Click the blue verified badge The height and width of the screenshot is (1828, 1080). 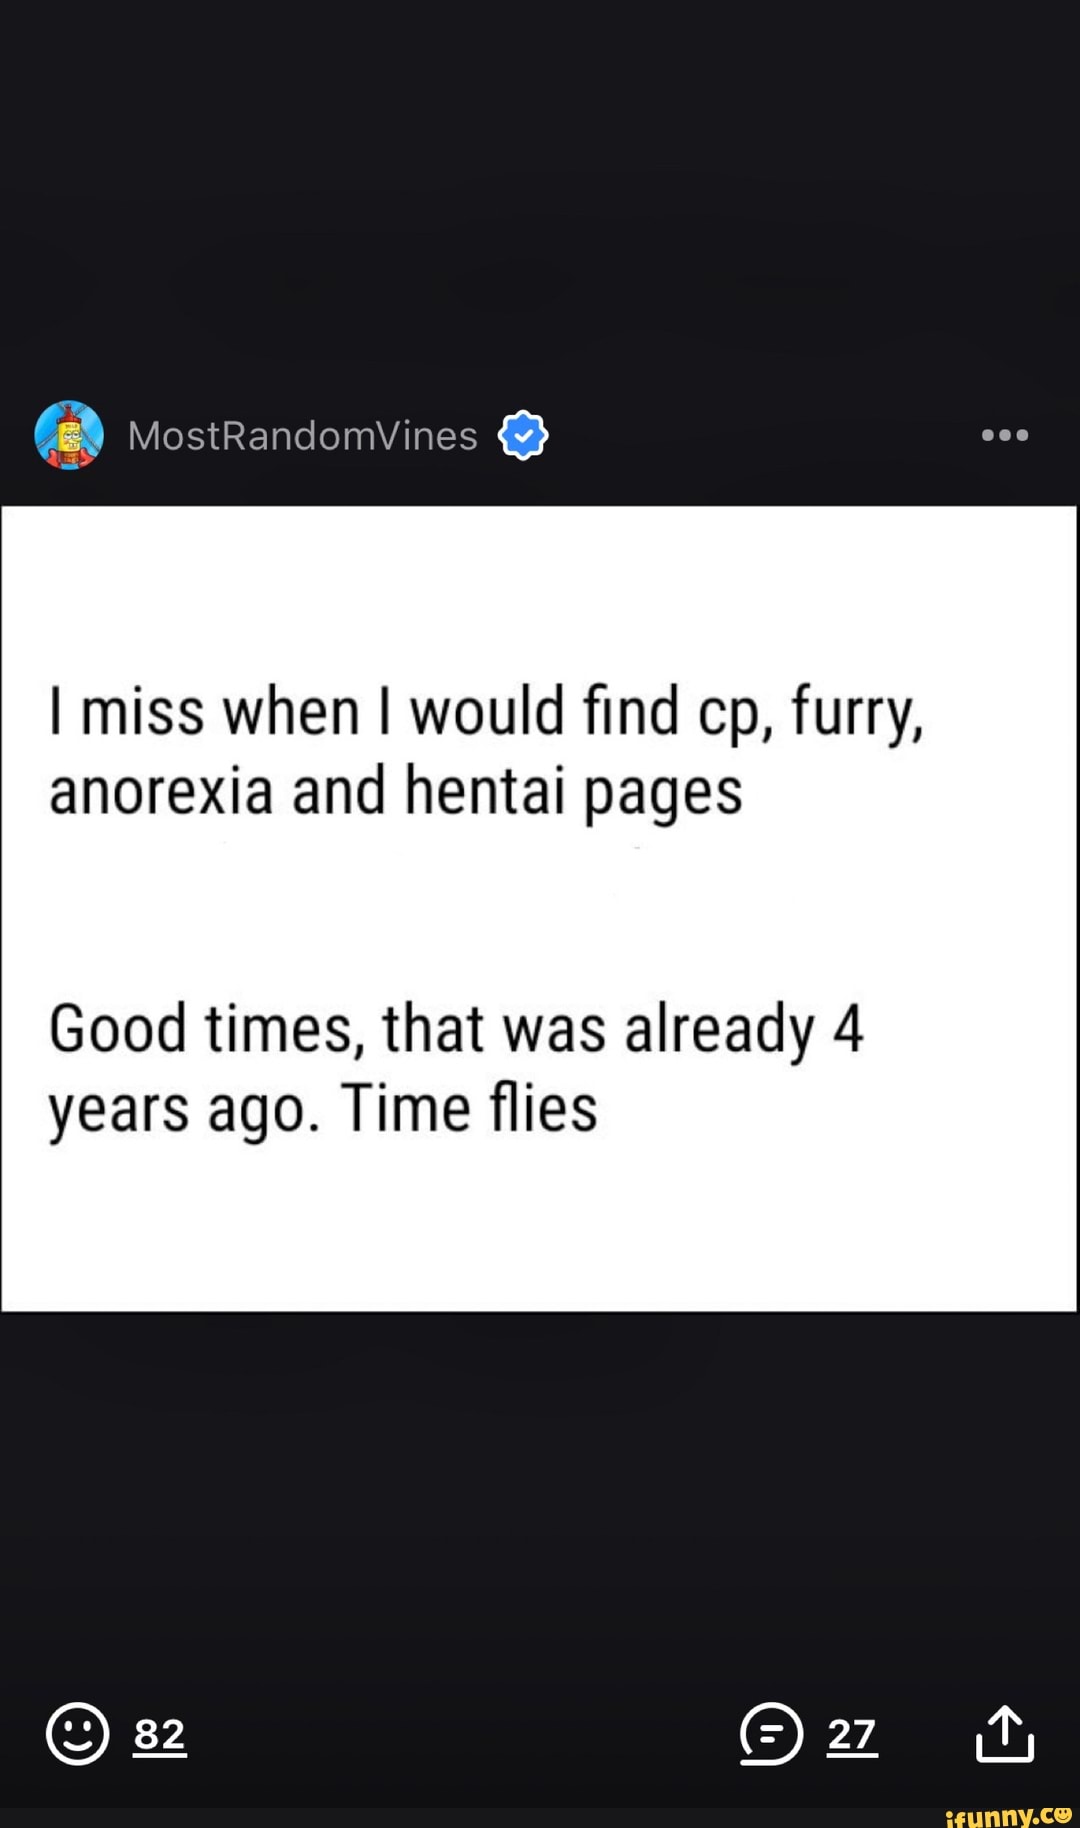(523, 435)
